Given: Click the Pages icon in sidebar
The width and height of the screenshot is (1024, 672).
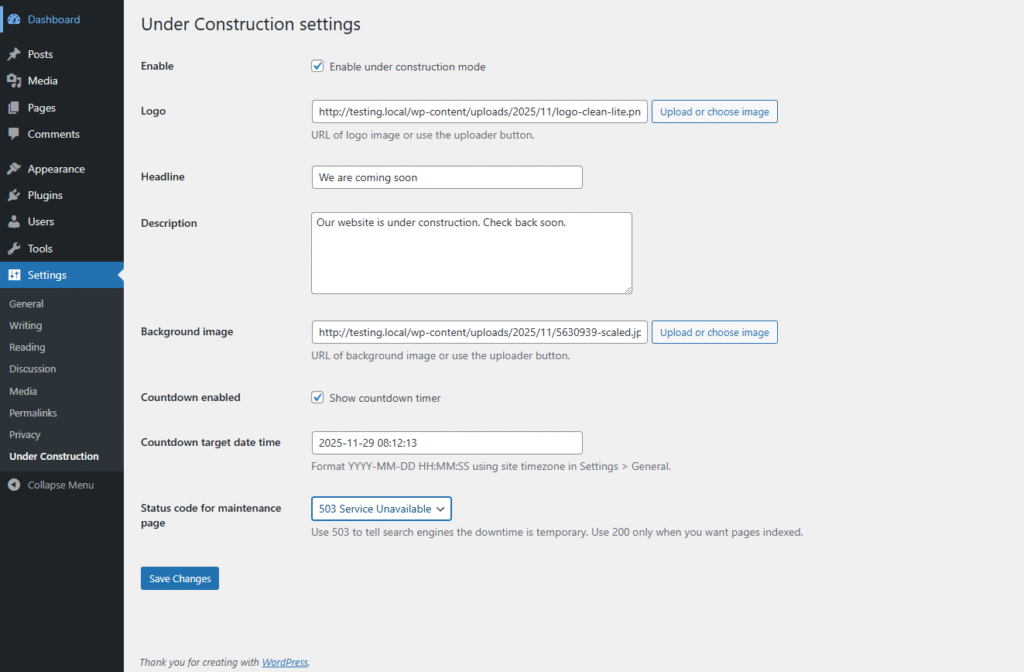Looking at the screenshot, I should coord(13,107).
